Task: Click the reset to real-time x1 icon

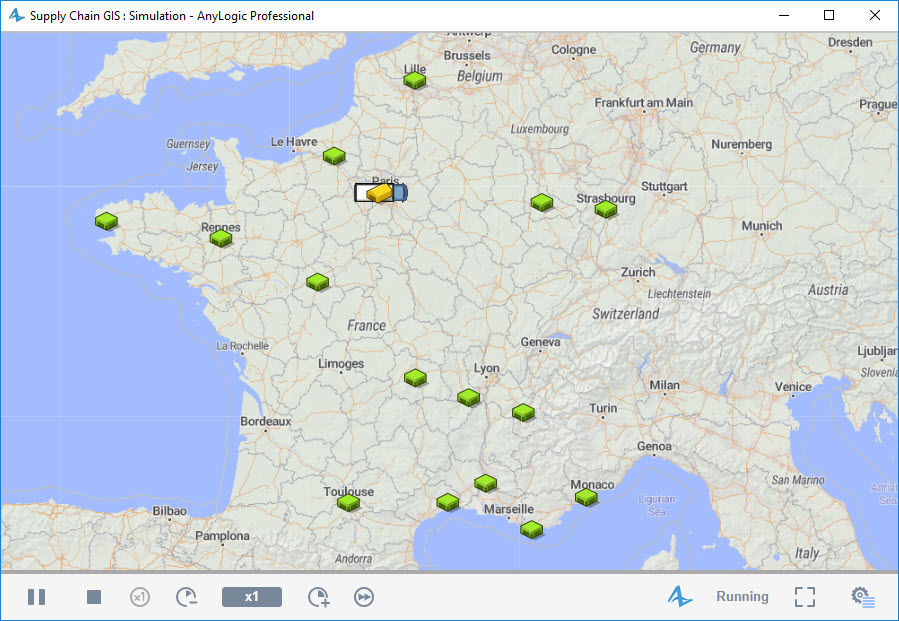Action: coord(140,596)
